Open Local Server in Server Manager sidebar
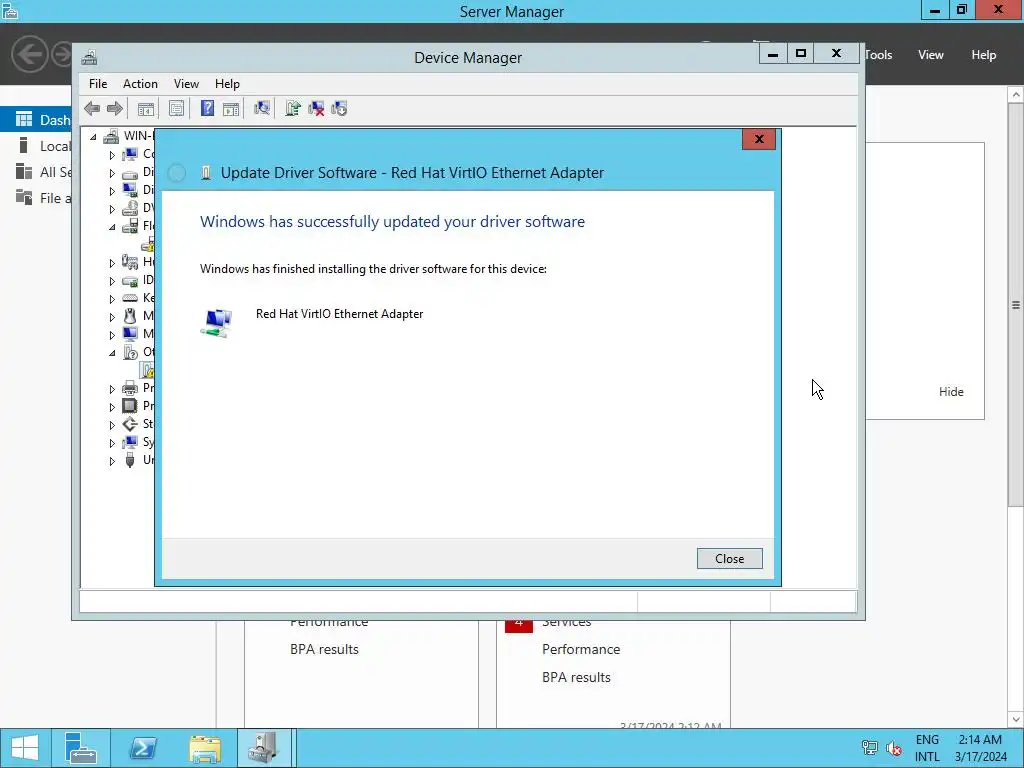This screenshot has width=1024, height=768. 36,146
